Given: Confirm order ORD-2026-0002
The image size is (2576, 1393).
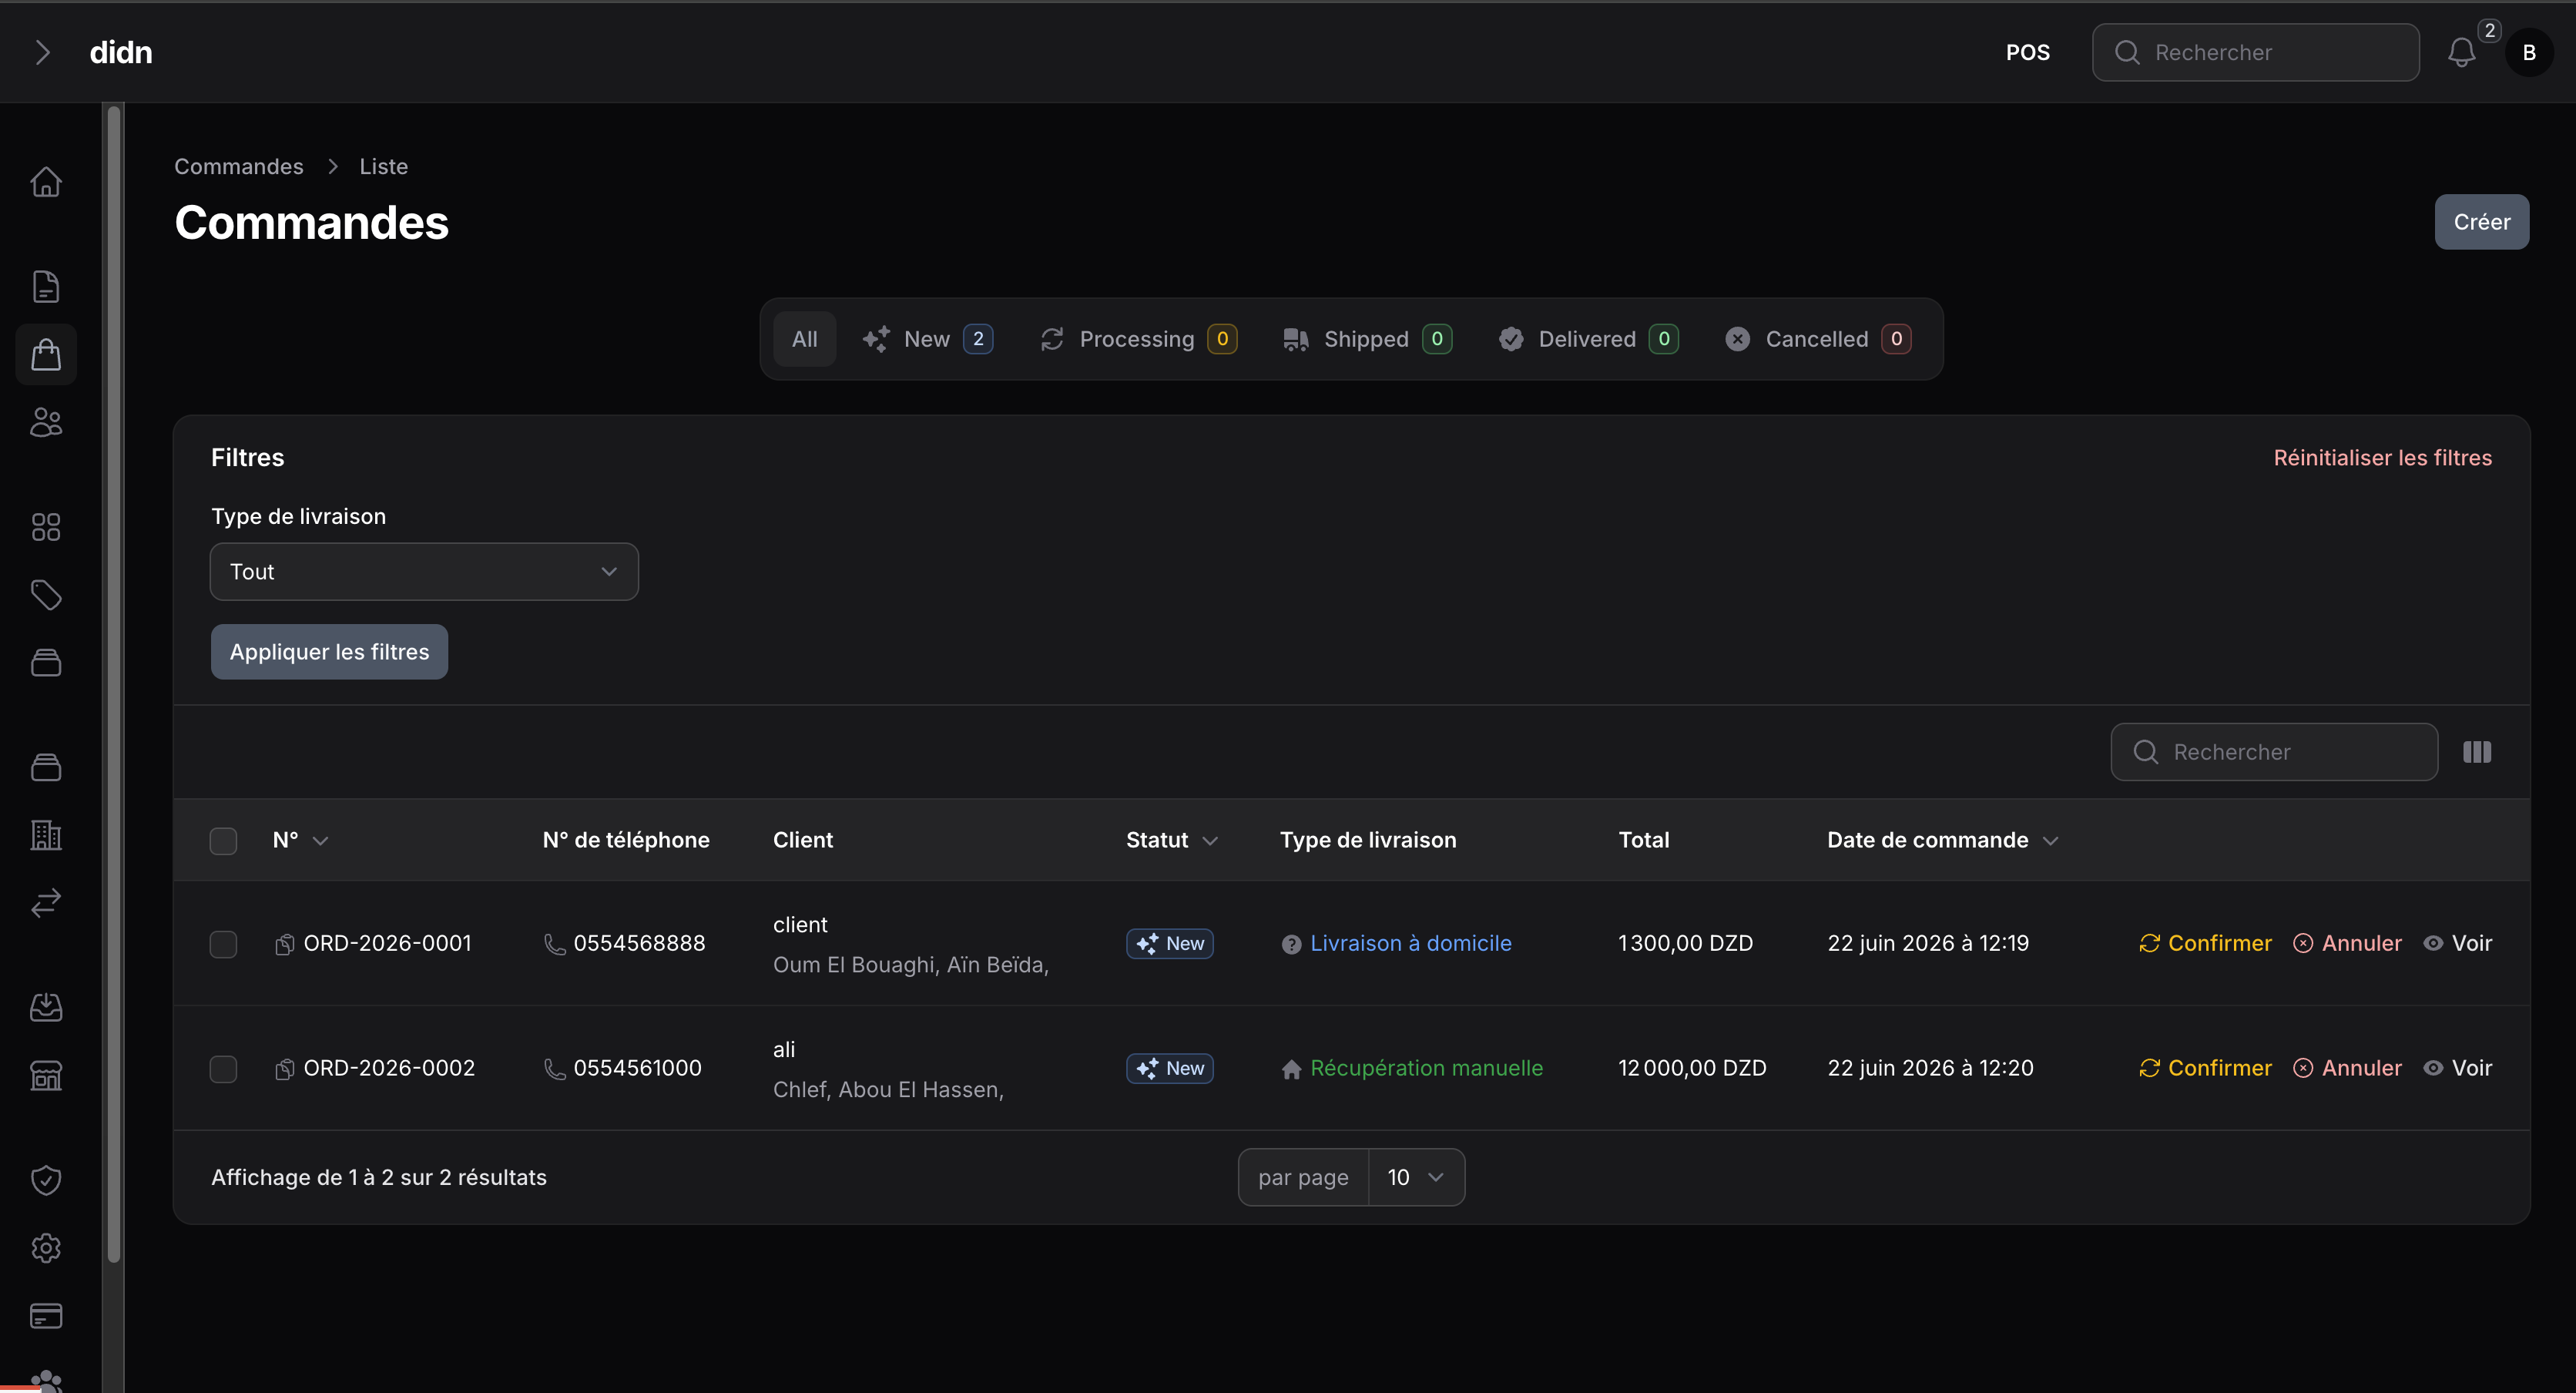Looking at the screenshot, I should [x=2205, y=1069].
